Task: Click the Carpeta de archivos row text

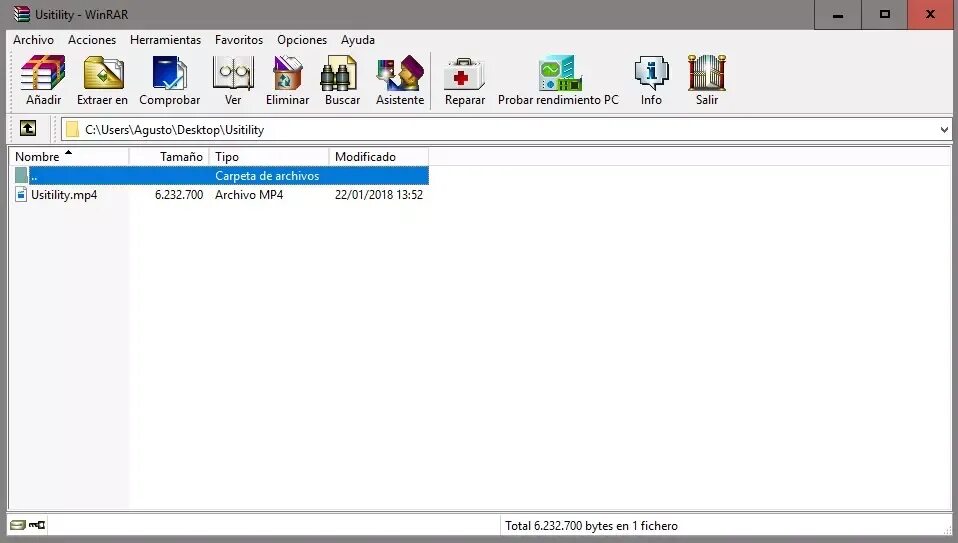Action: tap(267, 176)
